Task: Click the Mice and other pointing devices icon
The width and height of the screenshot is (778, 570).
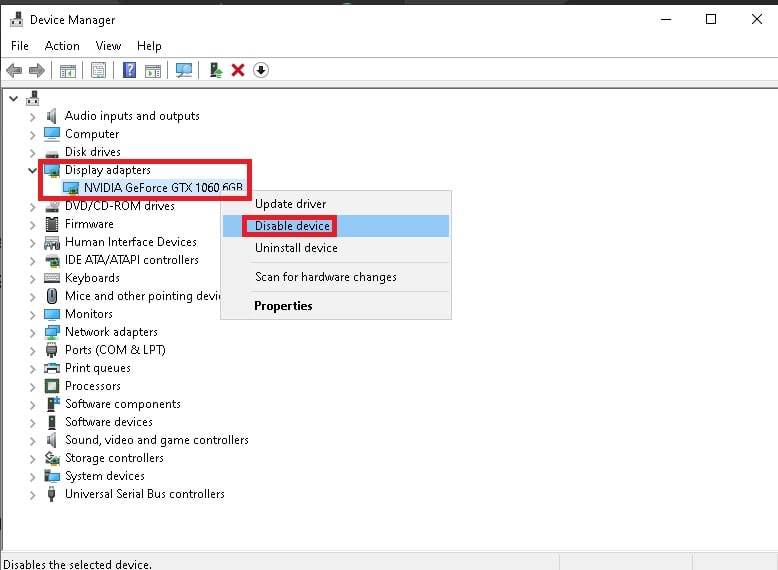Action: point(52,296)
